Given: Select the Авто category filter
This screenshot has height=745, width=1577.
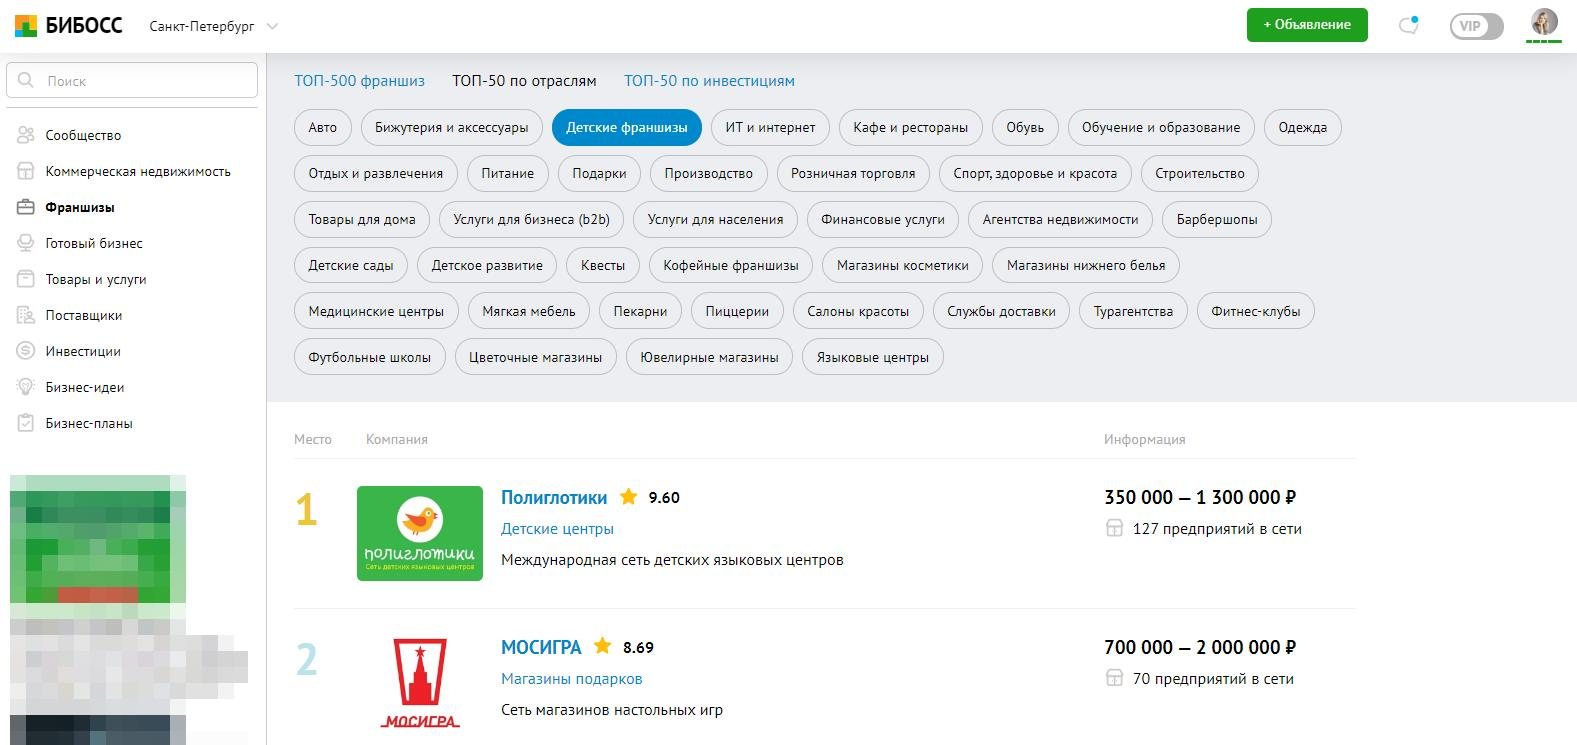Looking at the screenshot, I should tap(323, 127).
